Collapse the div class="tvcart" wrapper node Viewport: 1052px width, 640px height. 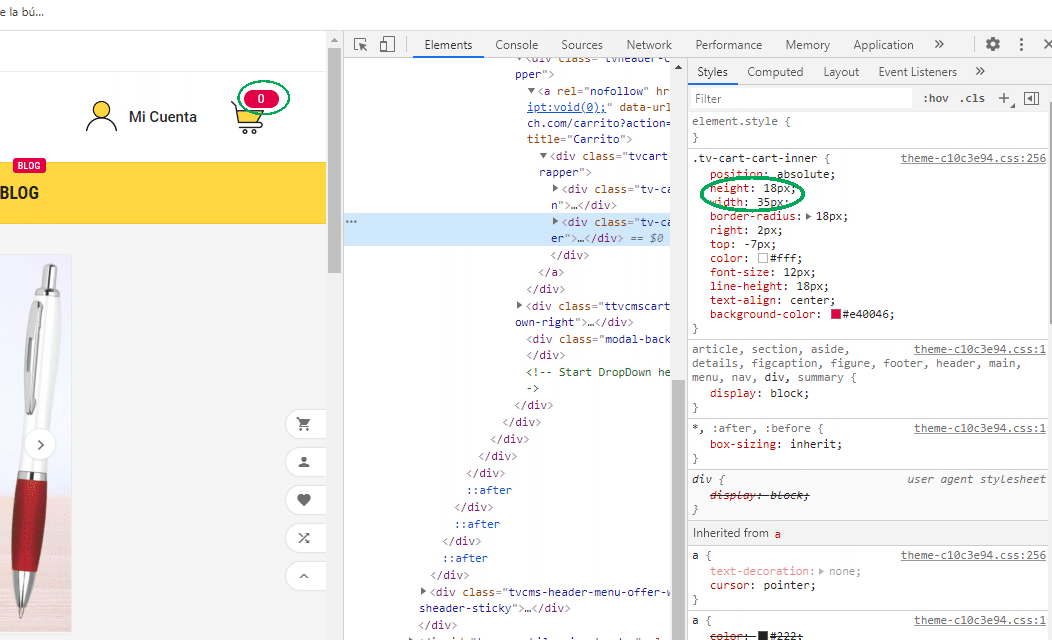coord(543,156)
